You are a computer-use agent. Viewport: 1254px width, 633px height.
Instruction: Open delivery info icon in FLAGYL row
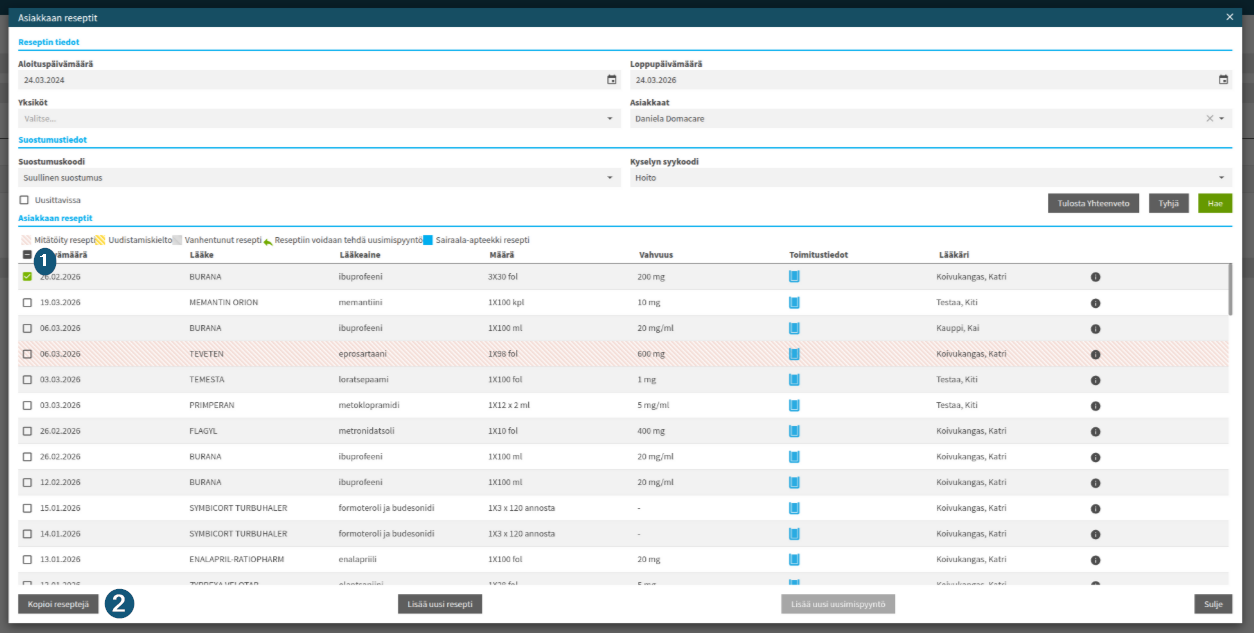pos(794,431)
